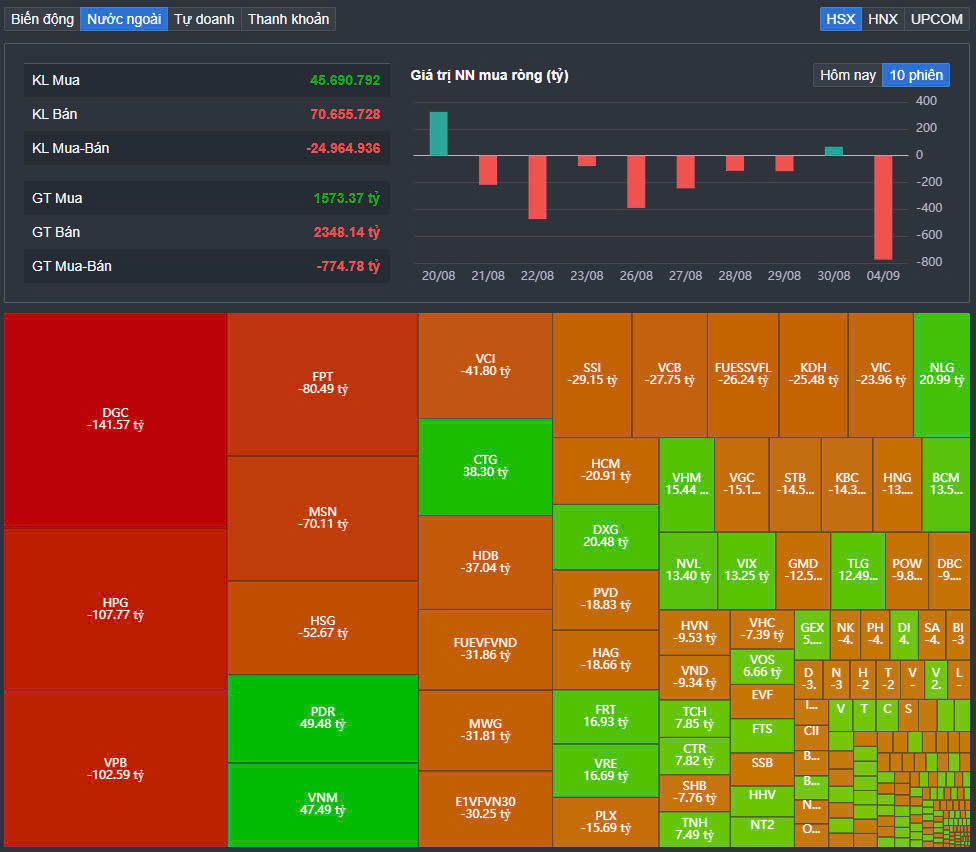Select the TCH 7.85 tỷ tile
Viewport: 976px width, 852px height.
click(x=694, y=718)
